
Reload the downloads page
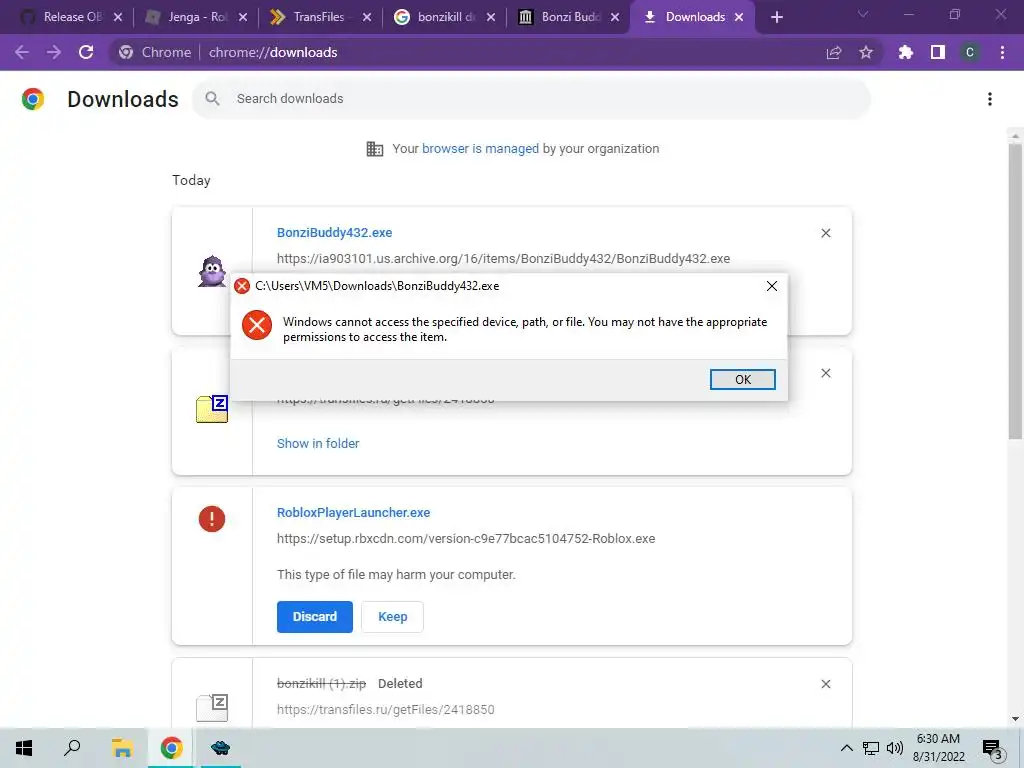[86, 52]
